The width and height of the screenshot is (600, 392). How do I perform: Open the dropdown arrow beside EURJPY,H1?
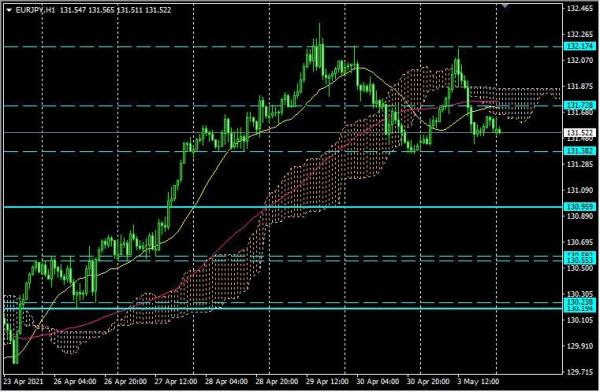click(x=9, y=10)
